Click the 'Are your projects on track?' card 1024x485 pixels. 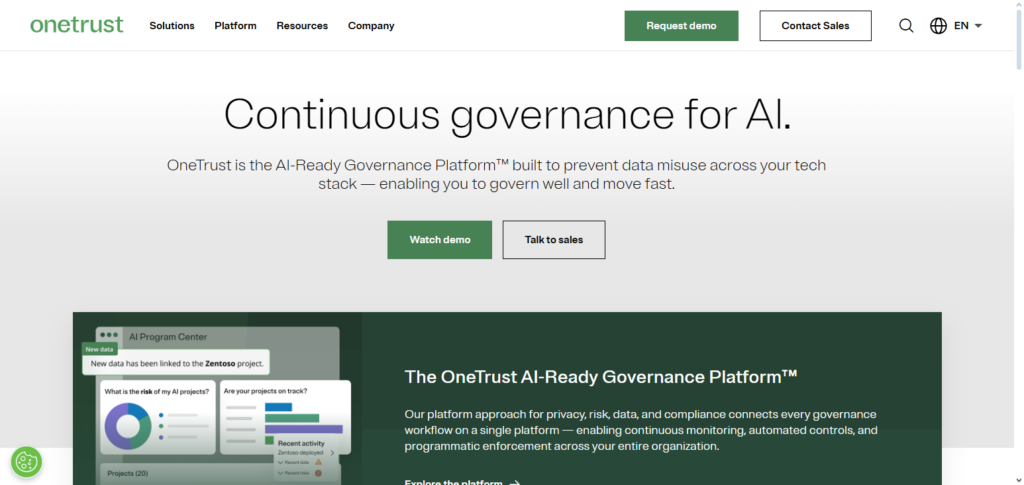pos(285,417)
